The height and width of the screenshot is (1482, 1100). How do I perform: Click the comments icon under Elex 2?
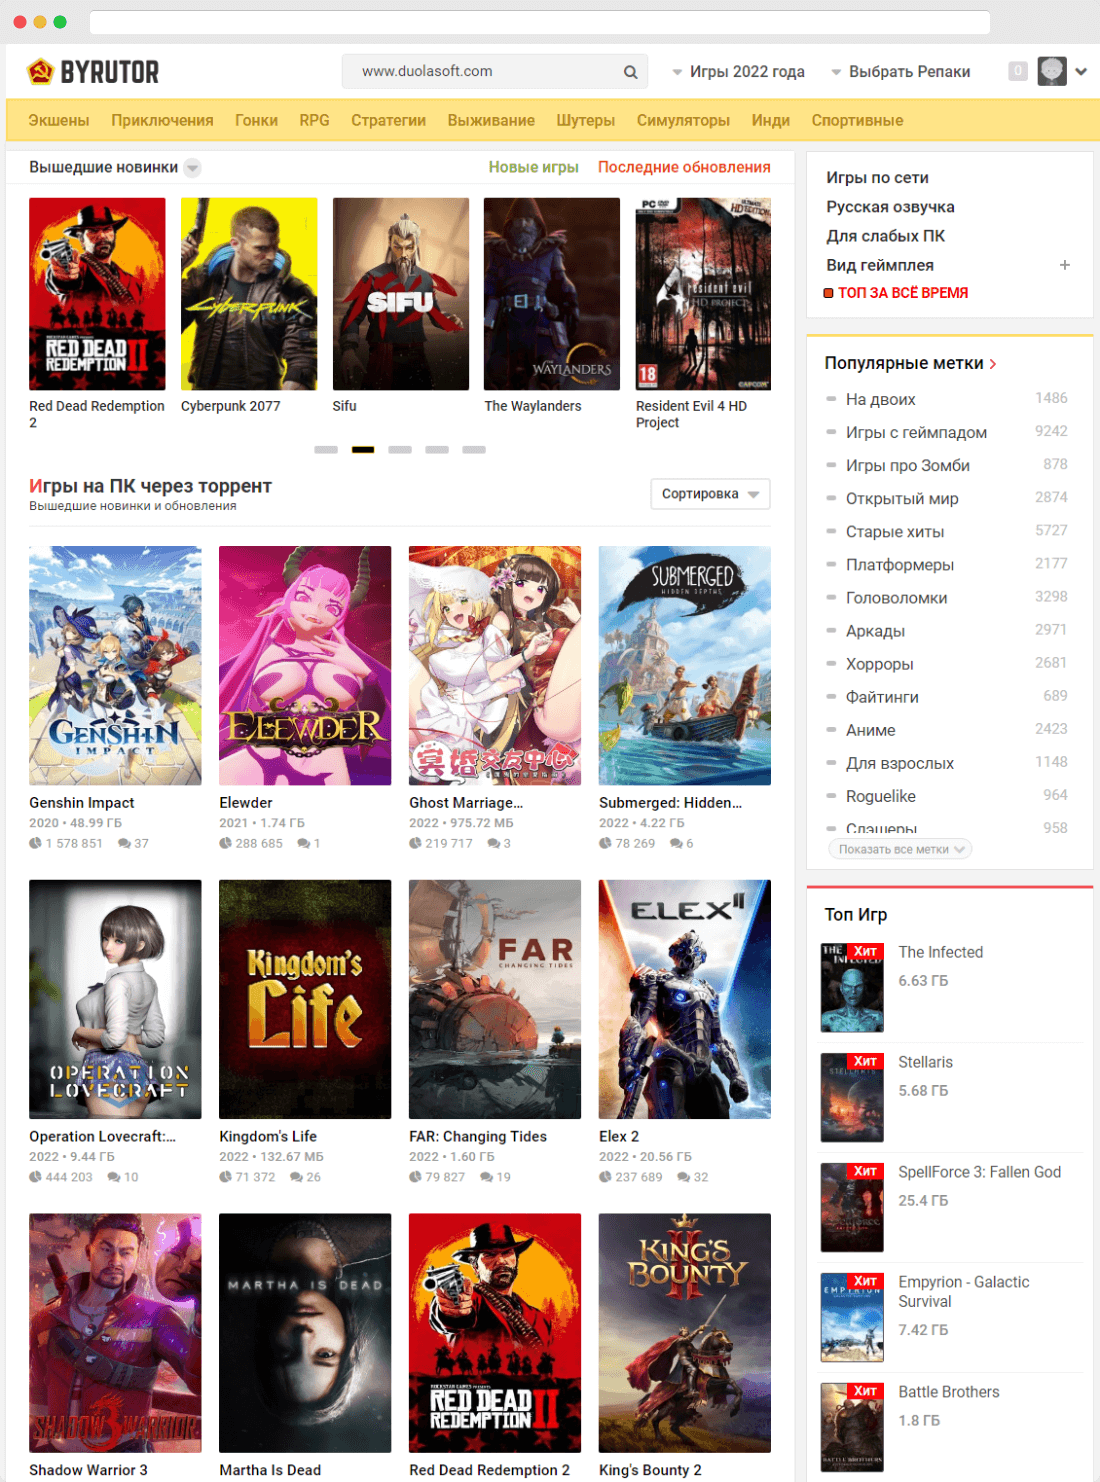point(683,1178)
